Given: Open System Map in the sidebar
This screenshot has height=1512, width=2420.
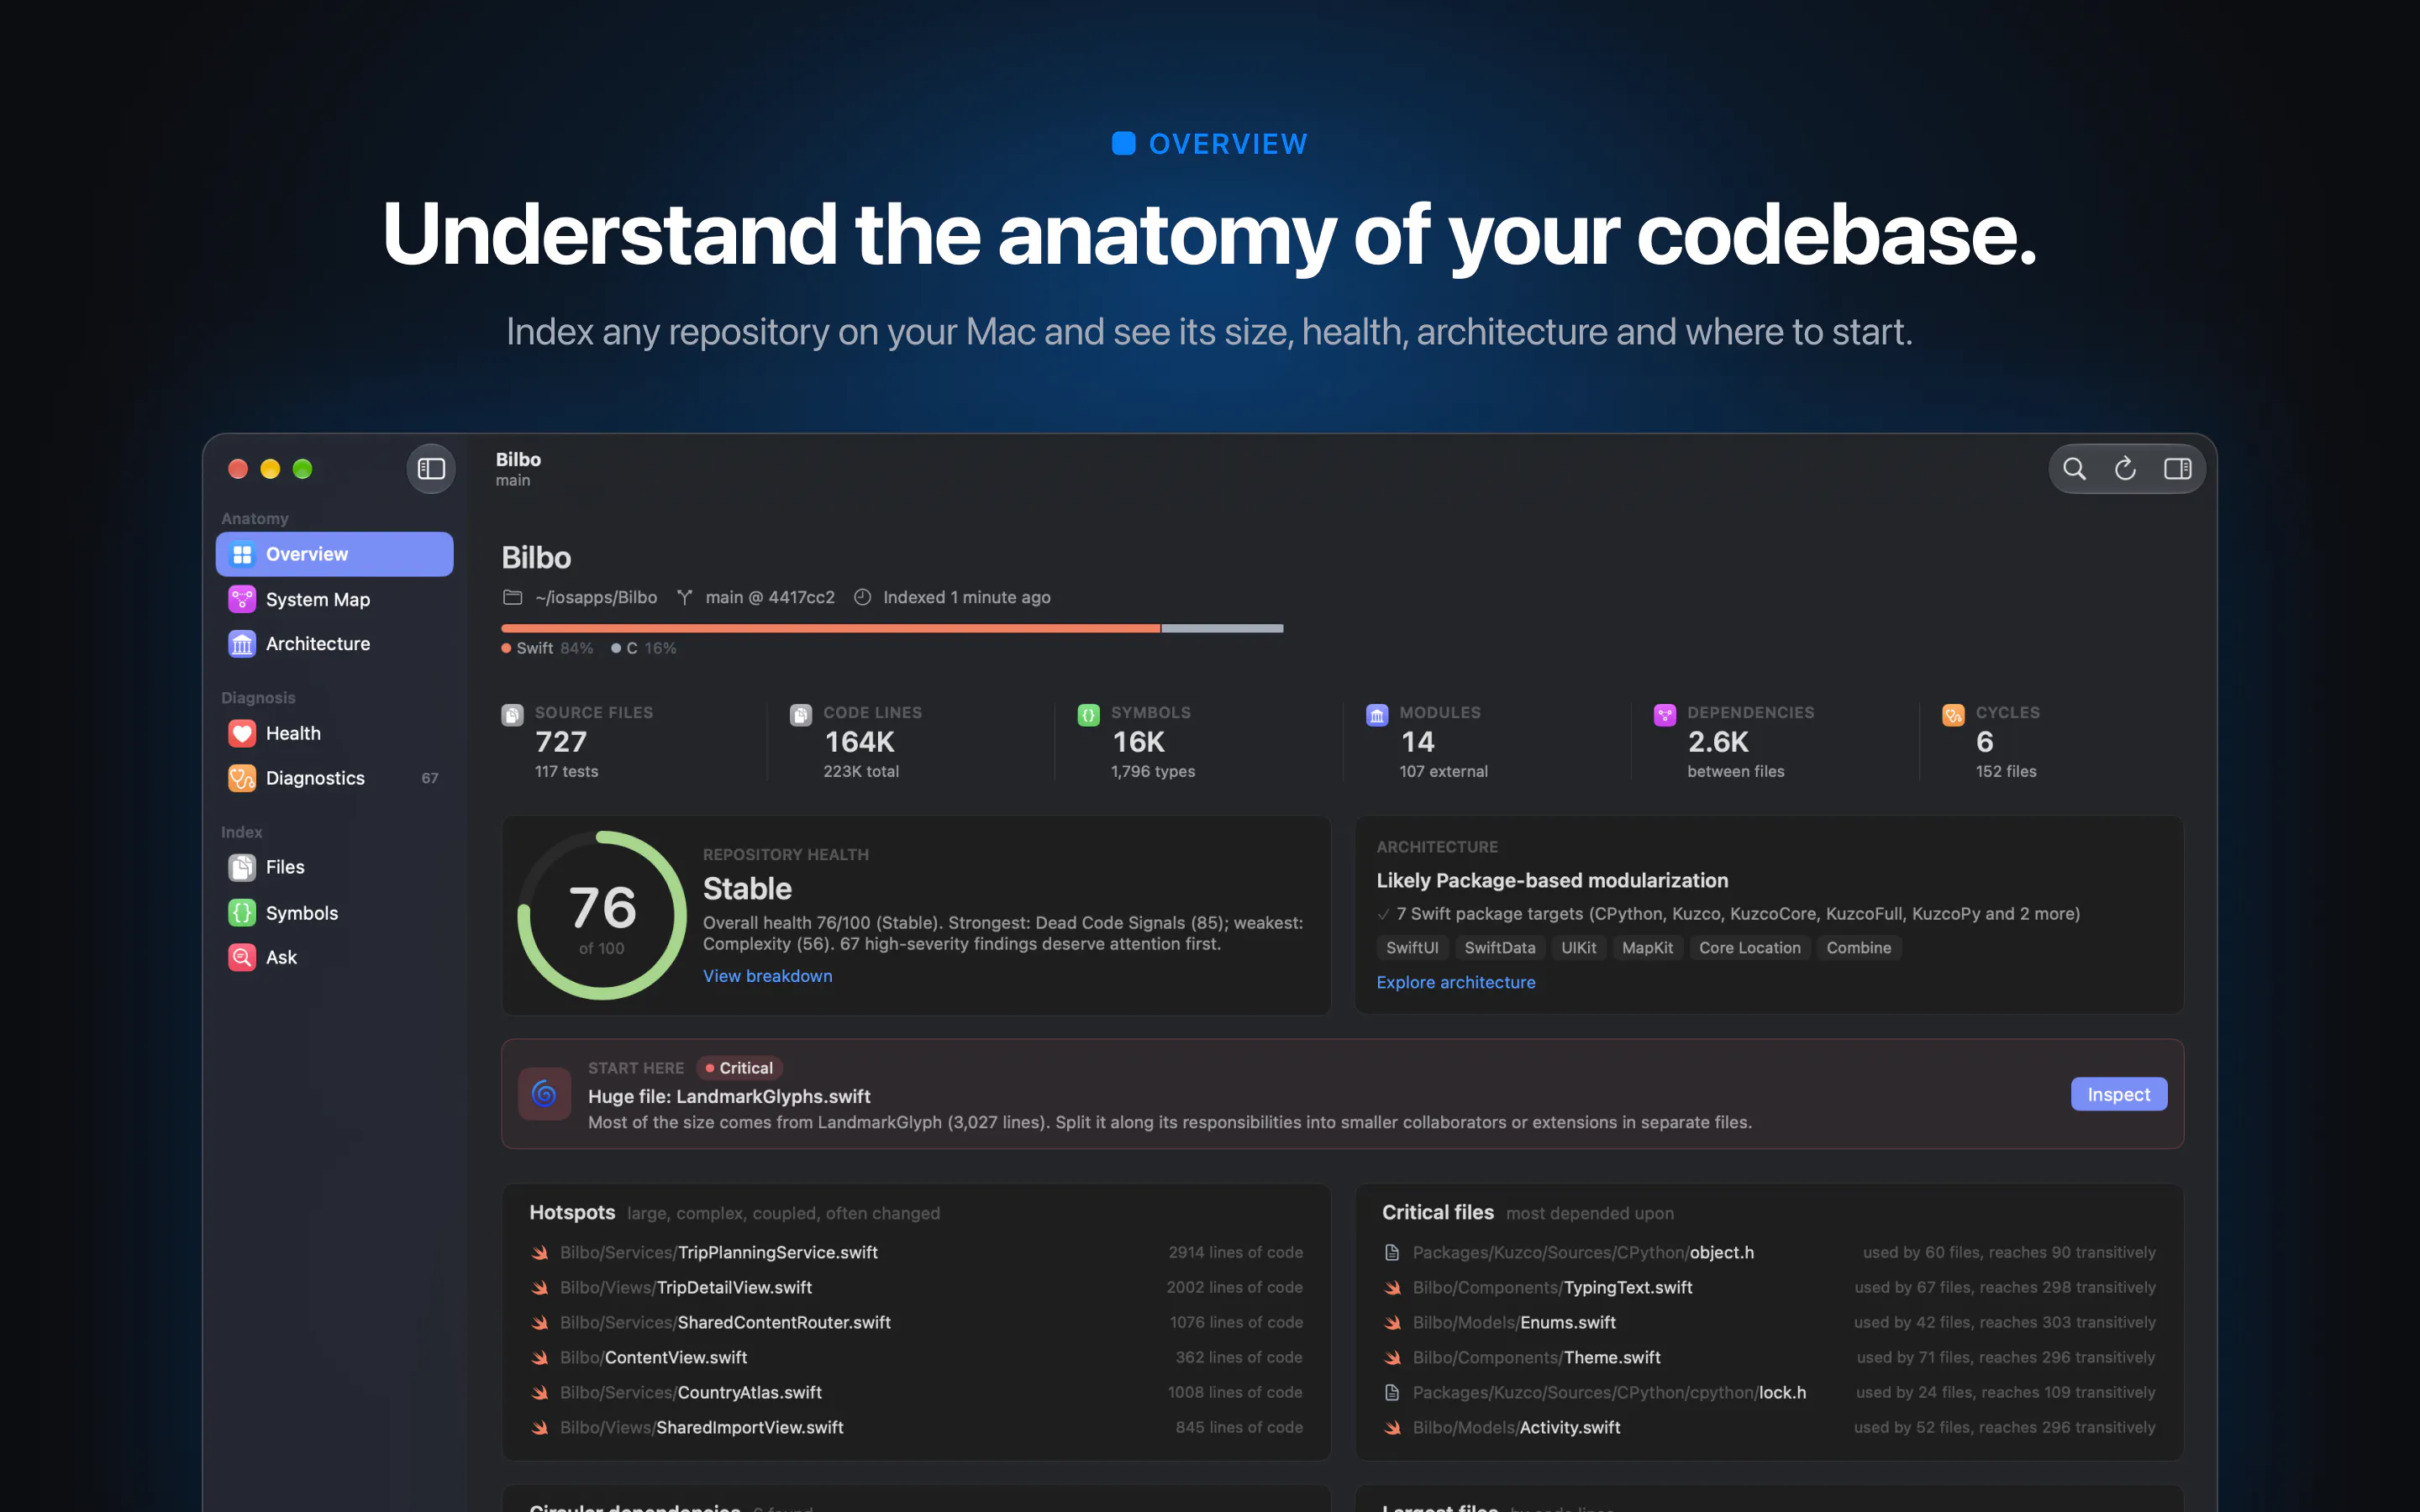Looking at the screenshot, I should [x=334, y=599].
